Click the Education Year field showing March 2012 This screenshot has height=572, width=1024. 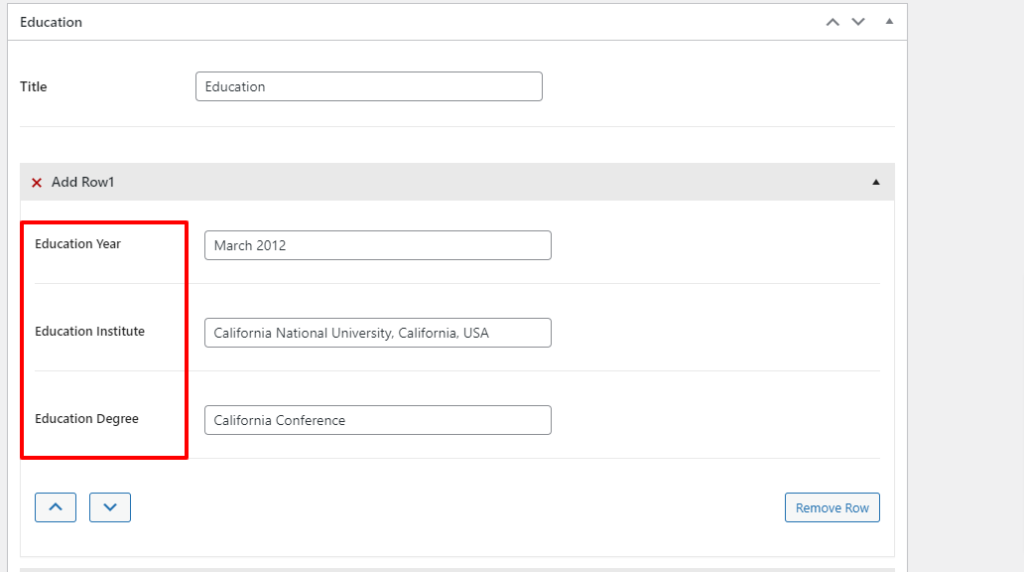377,246
